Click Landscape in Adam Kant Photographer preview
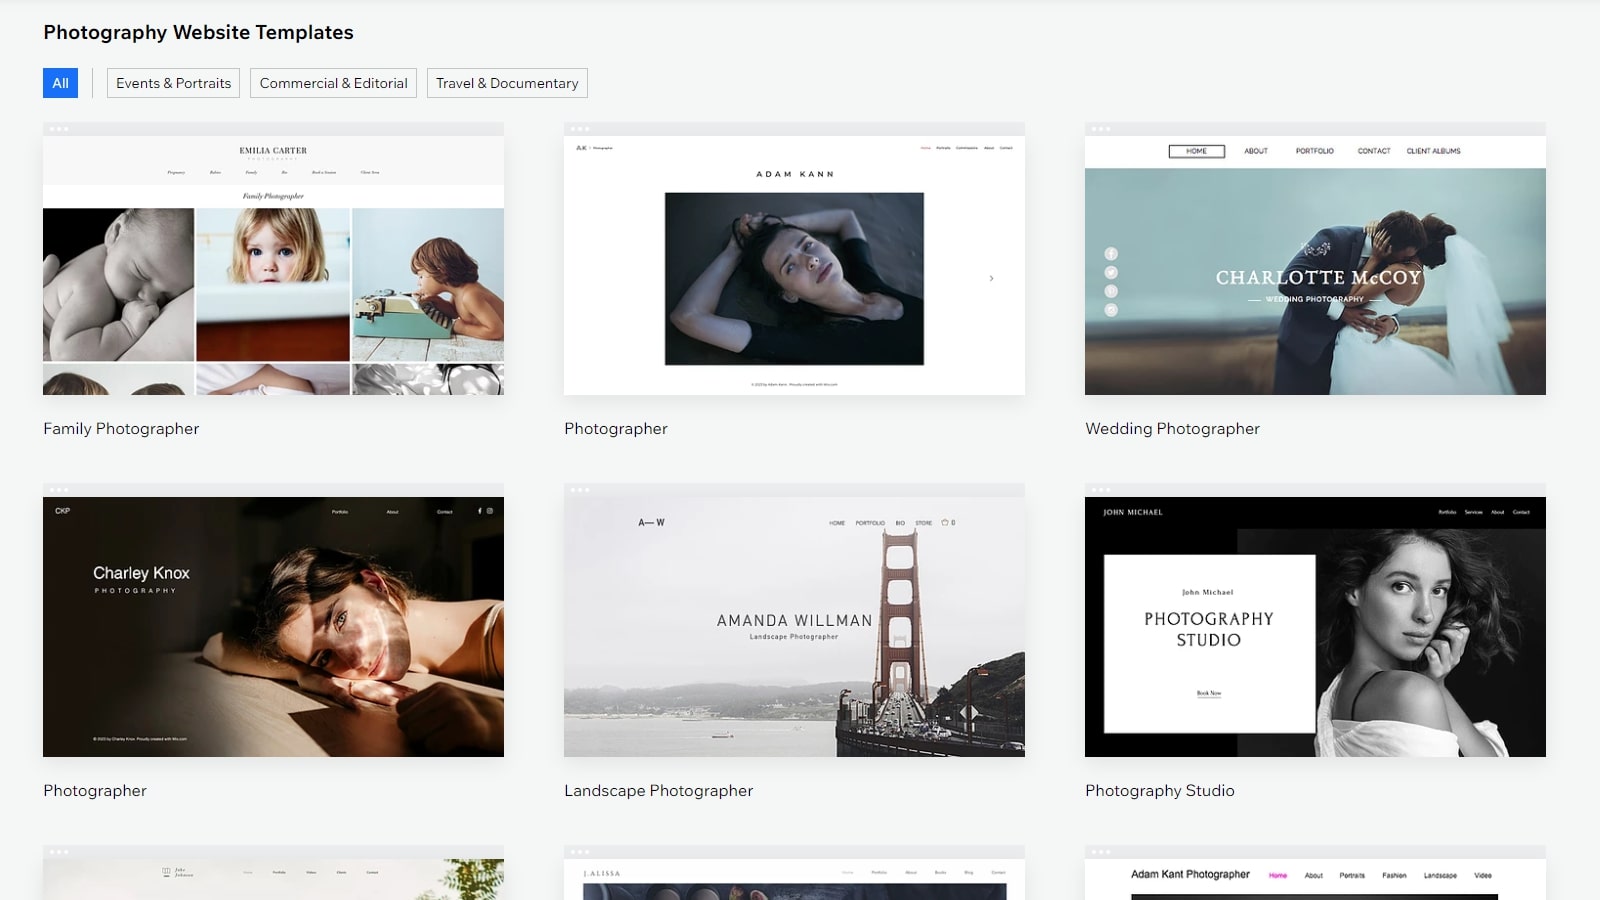The image size is (1600, 900). 1439,875
